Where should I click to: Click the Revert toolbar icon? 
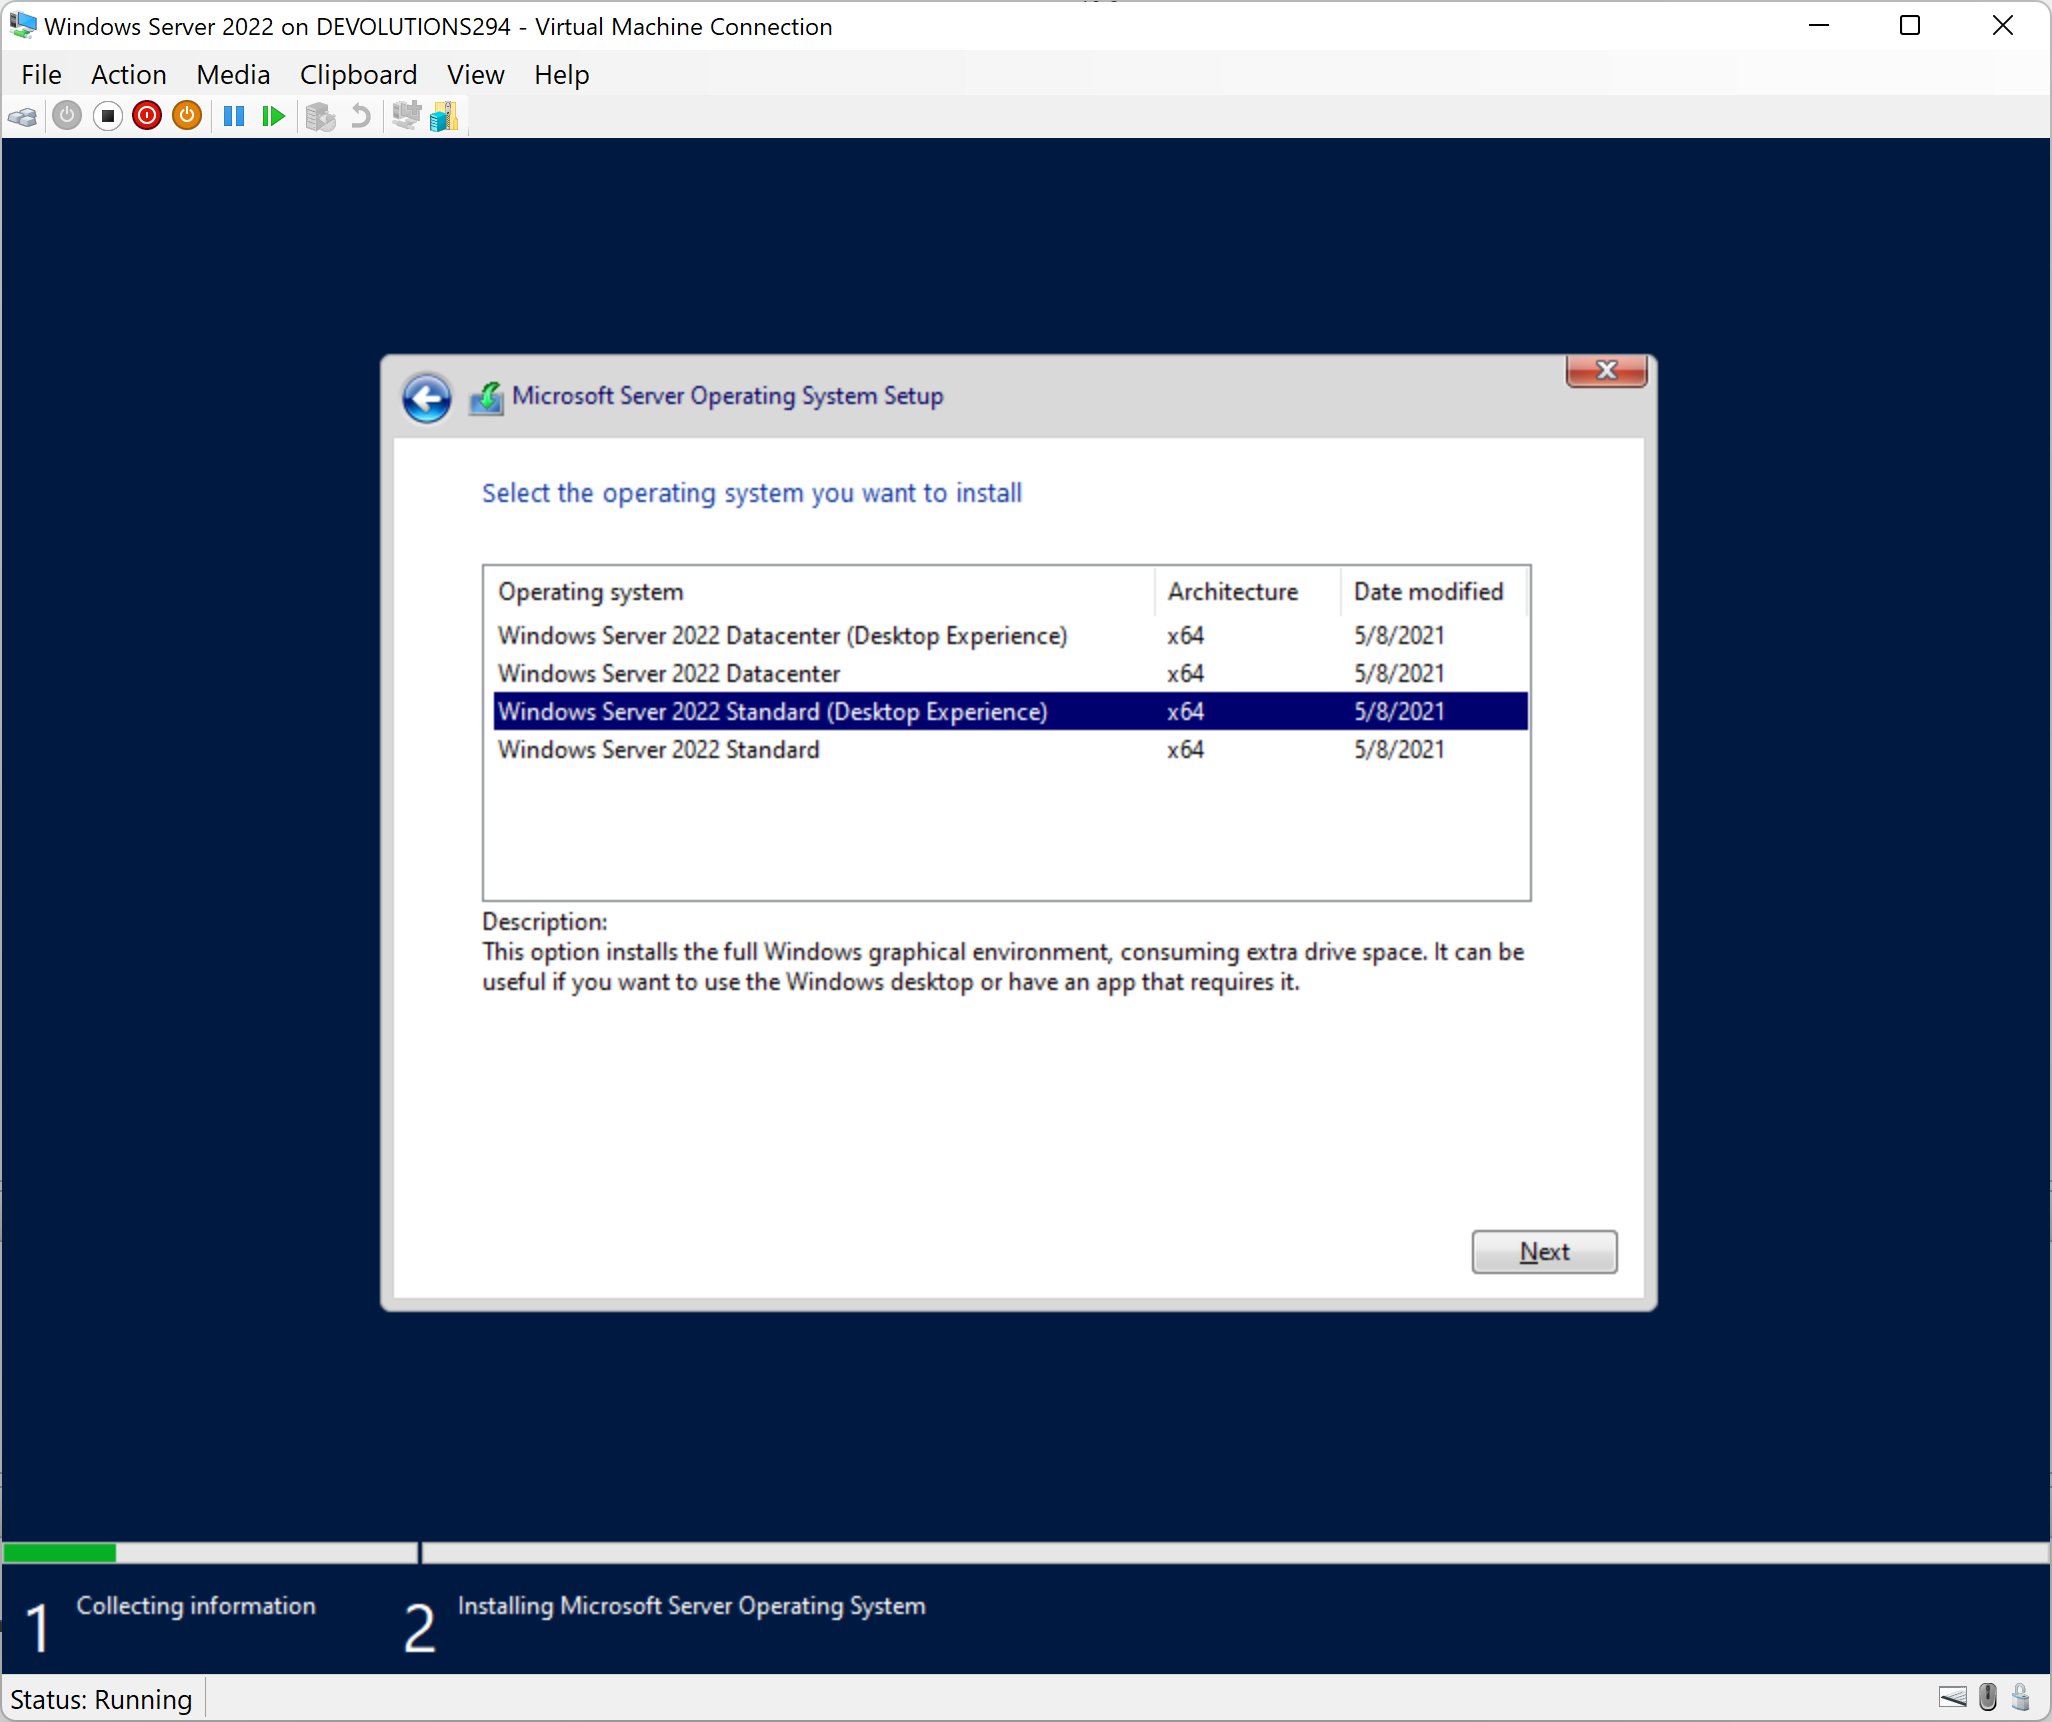360,117
